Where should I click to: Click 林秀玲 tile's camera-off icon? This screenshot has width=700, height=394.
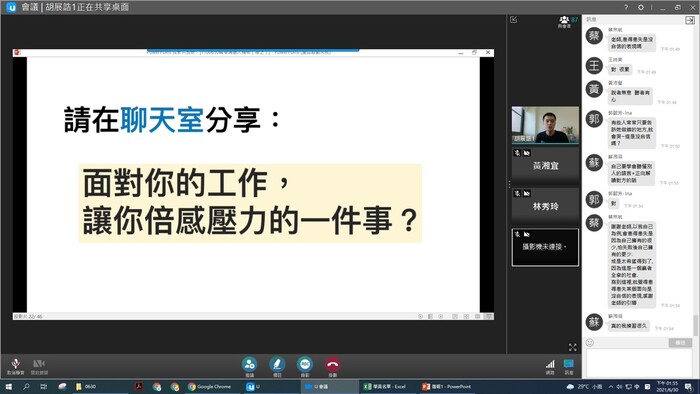pos(527,194)
